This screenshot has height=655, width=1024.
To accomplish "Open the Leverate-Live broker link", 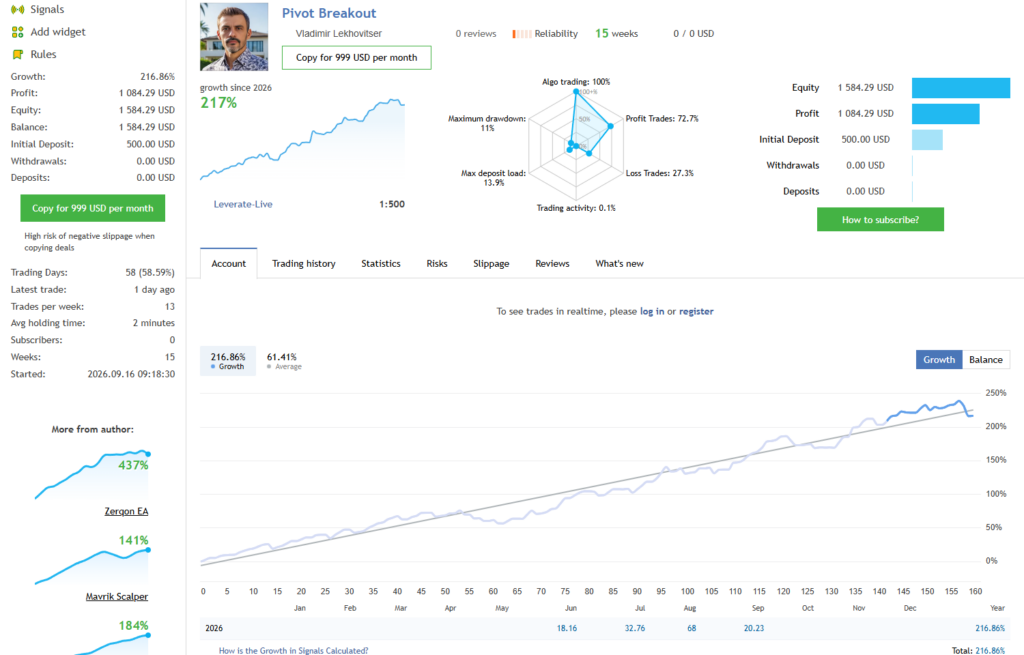I will pos(243,204).
